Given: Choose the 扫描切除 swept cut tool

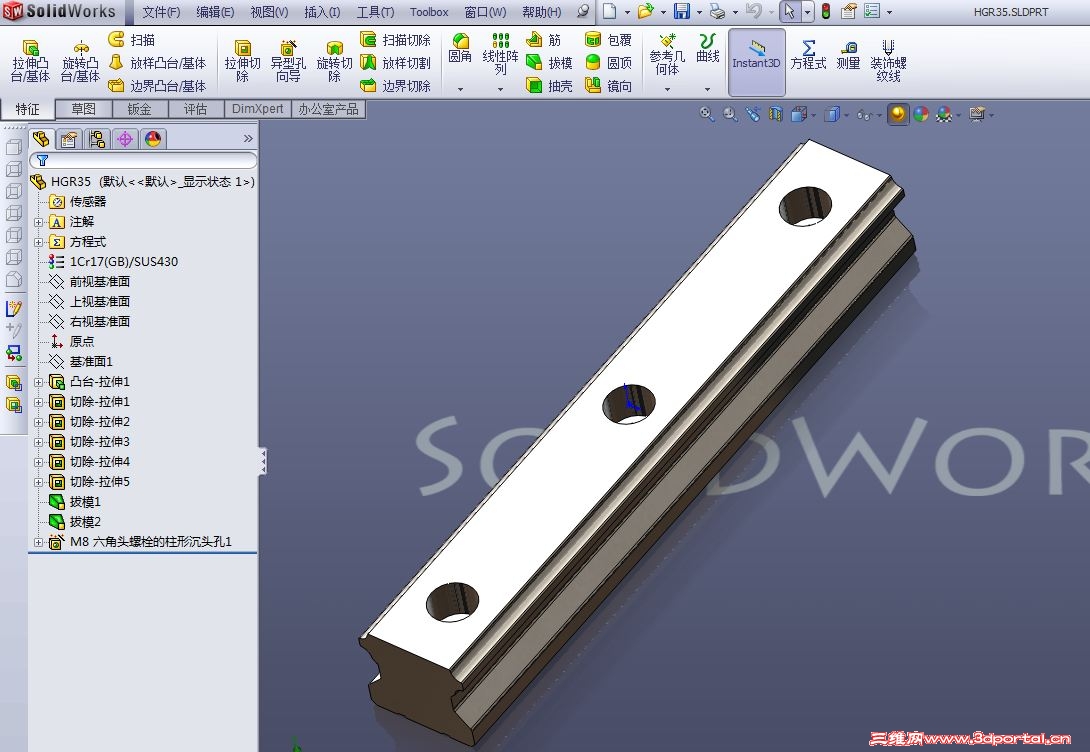Looking at the screenshot, I should [x=396, y=40].
